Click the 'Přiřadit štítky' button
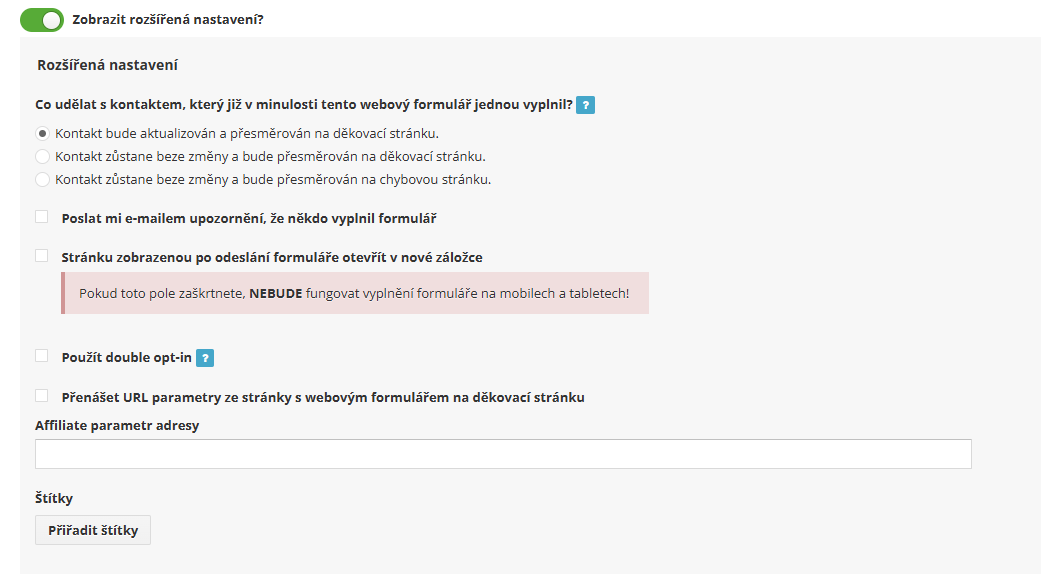Viewport: 1041px width, 574px height. click(x=93, y=530)
